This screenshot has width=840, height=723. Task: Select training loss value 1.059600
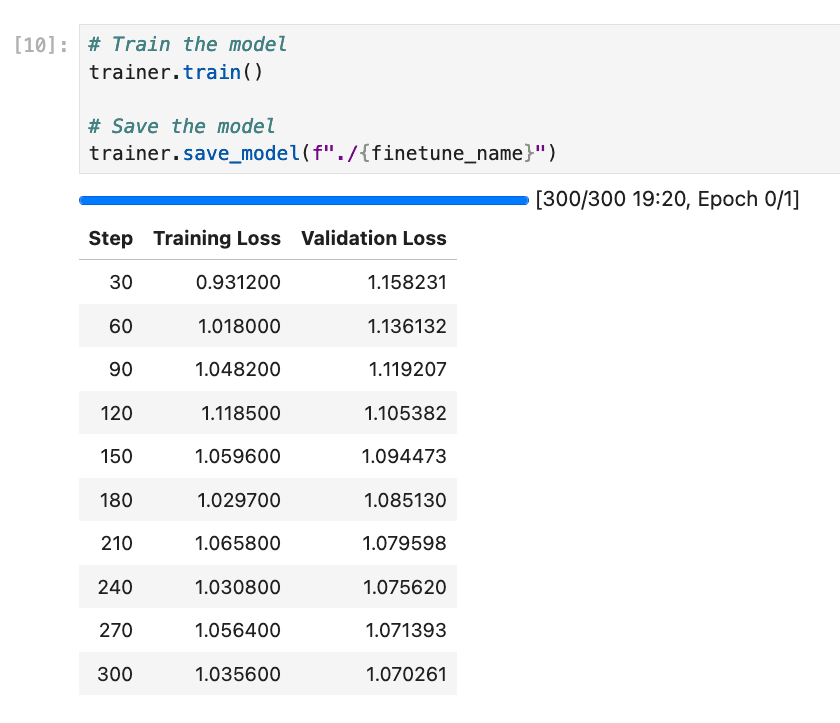coord(238,456)
